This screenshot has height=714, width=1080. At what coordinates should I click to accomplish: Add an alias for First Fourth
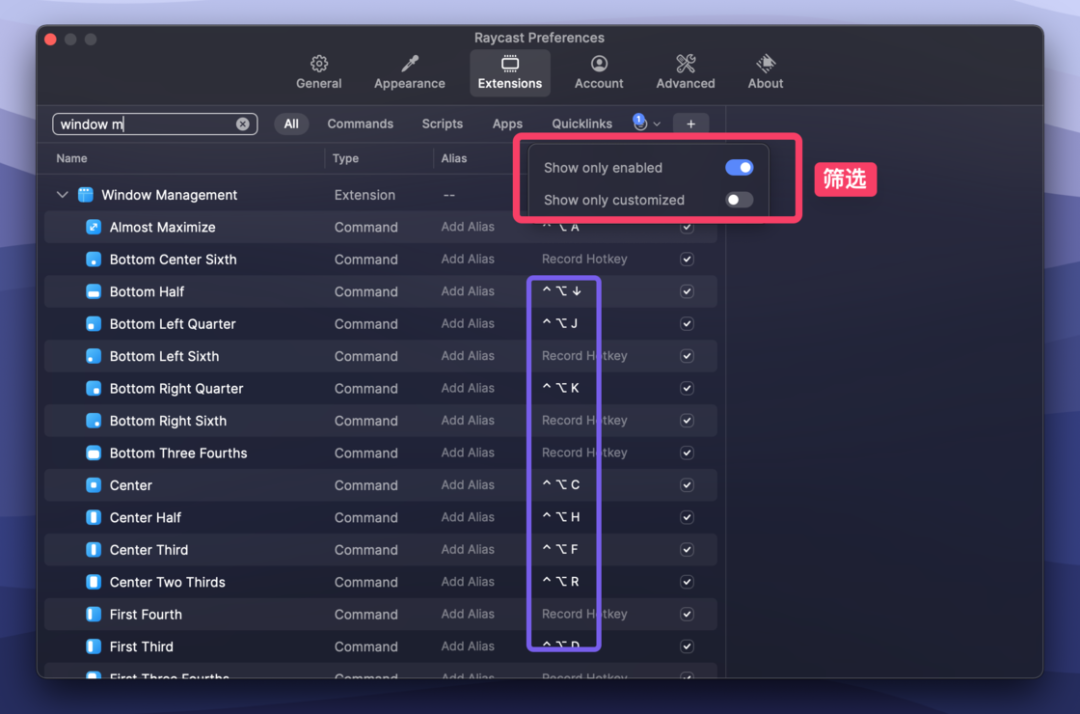coord(468,614)
